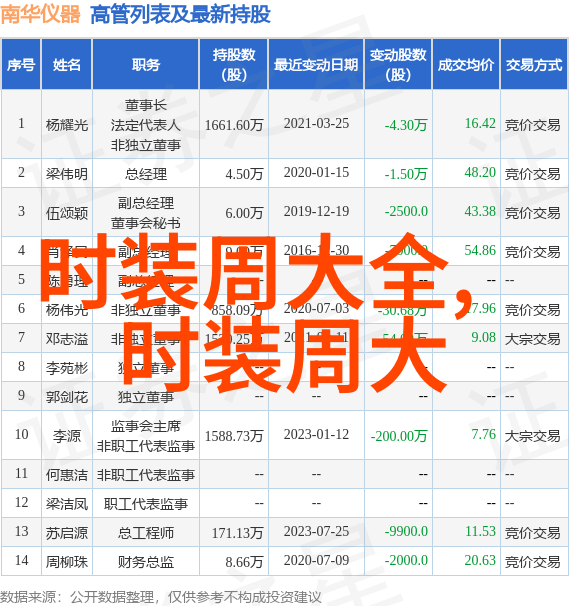Select the date 2023-01-12

(x=316, y=434)
